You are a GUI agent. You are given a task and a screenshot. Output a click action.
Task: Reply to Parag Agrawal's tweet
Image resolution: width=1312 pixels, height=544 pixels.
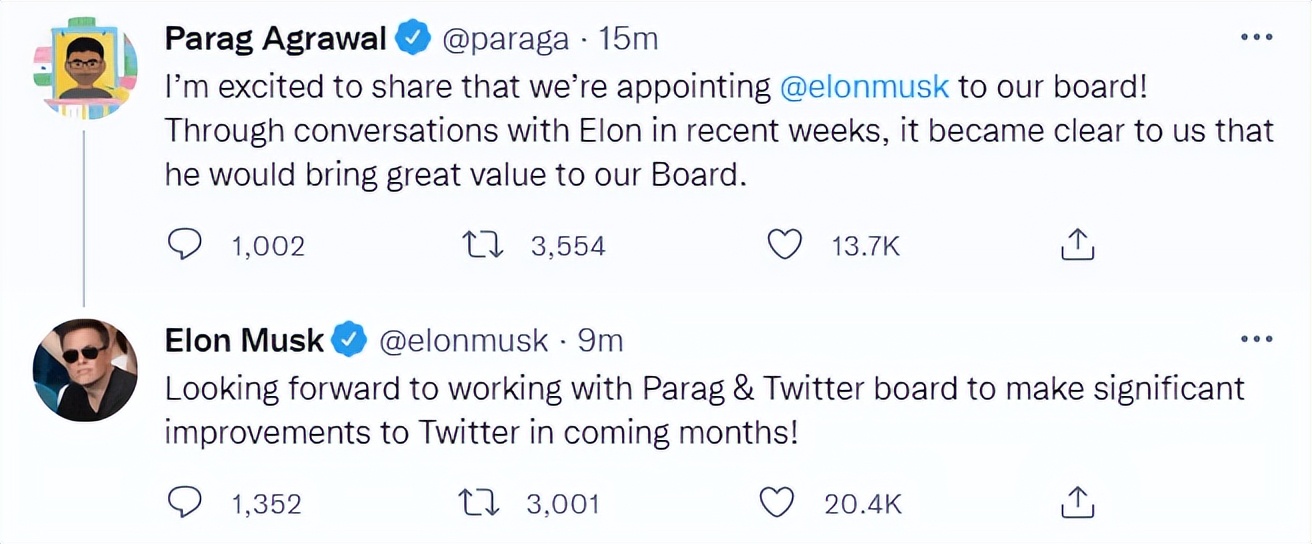click(184, 245)
